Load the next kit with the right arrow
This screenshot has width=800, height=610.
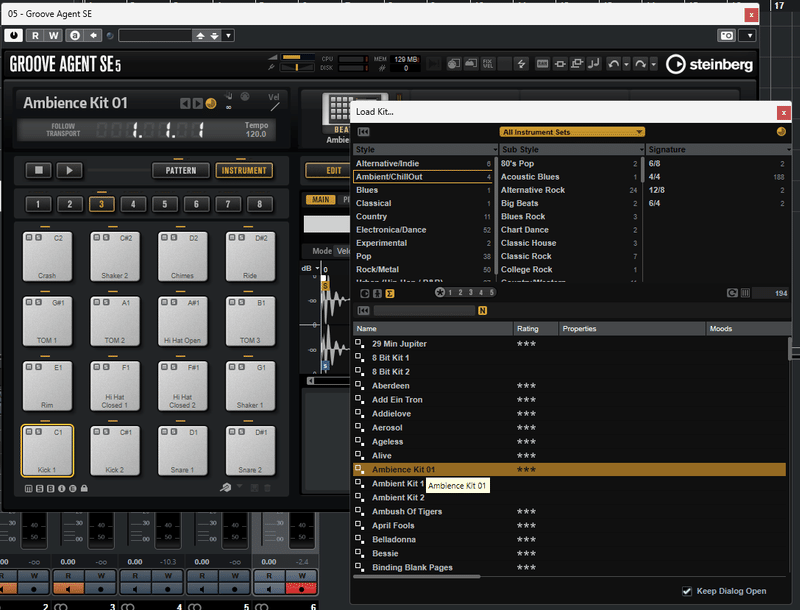[197, 104]
